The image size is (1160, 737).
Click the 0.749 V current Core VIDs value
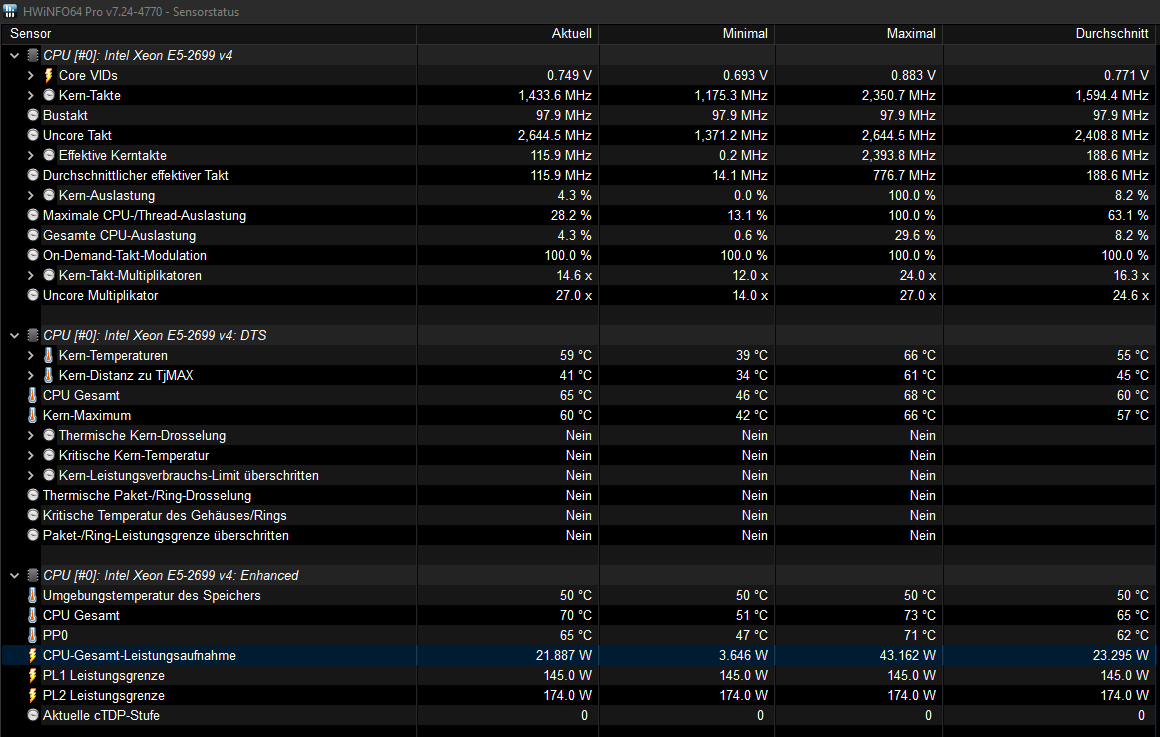point(569,75)
